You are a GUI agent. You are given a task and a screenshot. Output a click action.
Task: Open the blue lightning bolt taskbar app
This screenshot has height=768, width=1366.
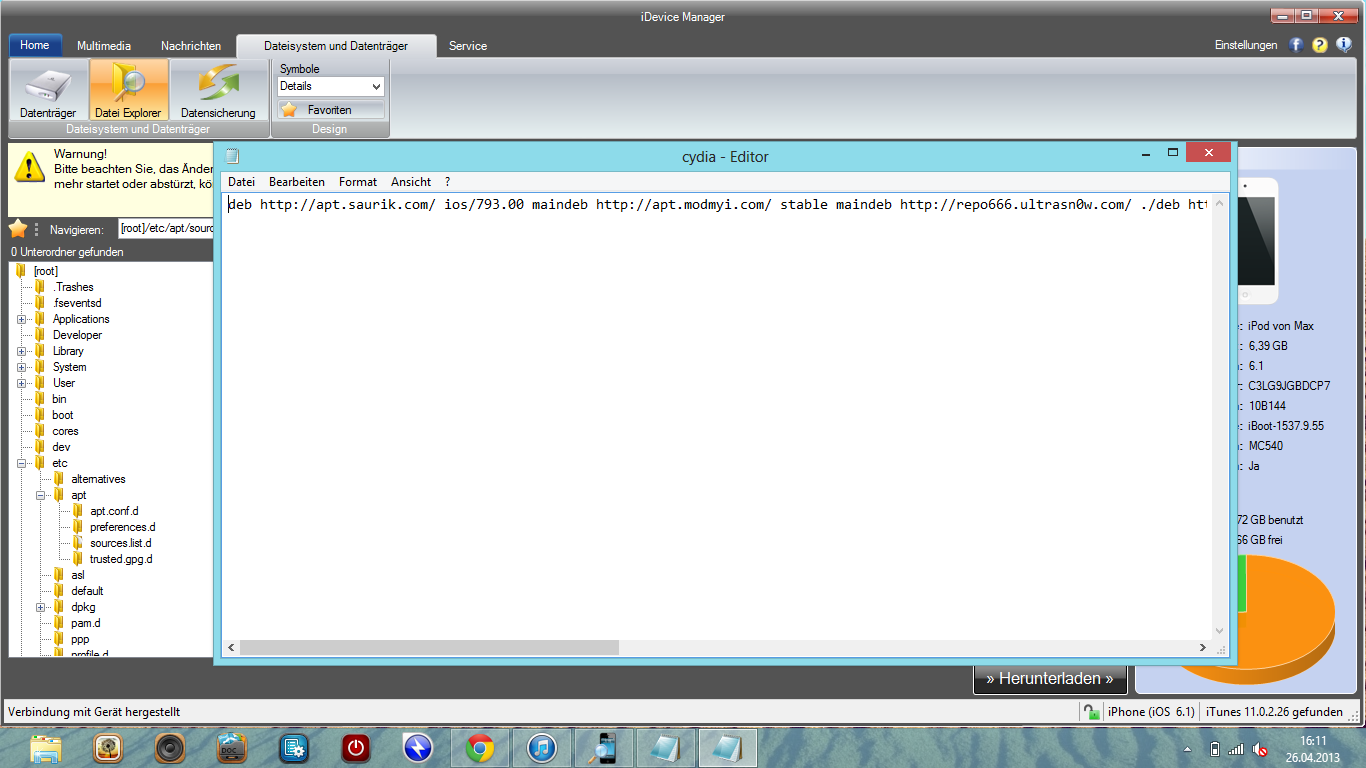(x=417, y=748)
